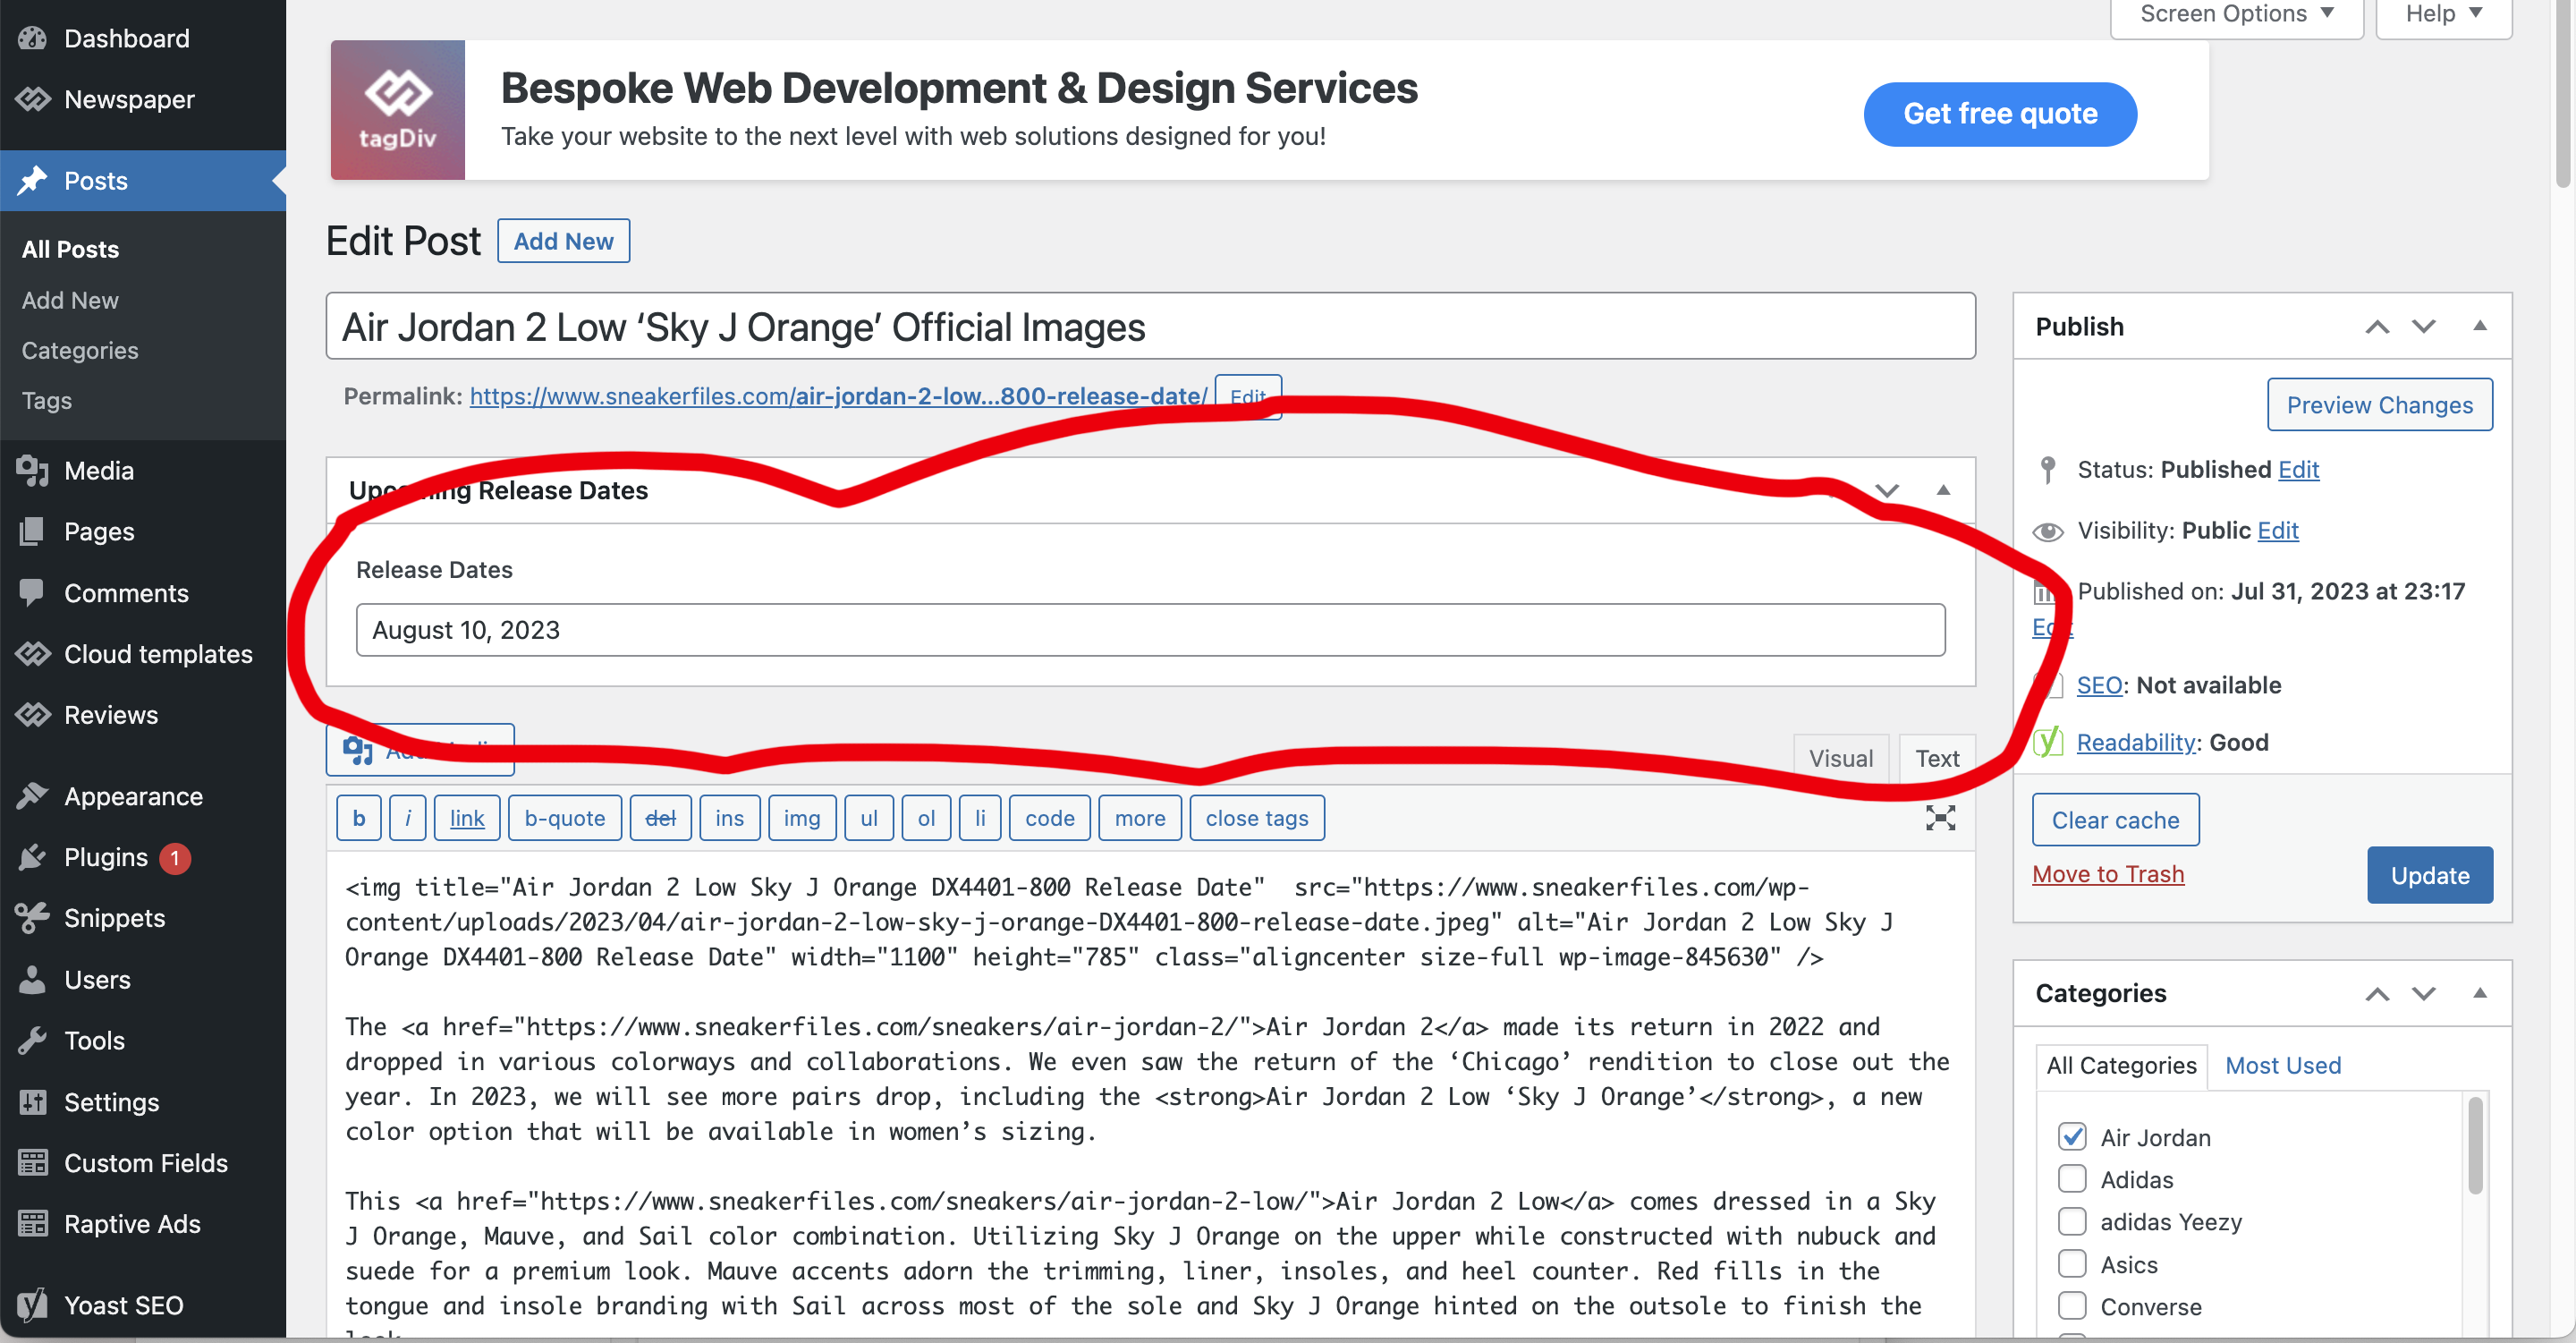Click the Clear cache button
This screenshot has width=2576, height=1343.
(x=2115, y=820)
